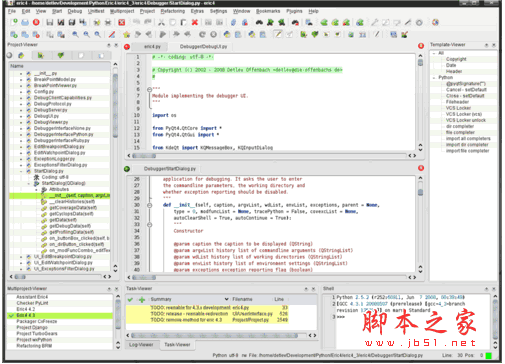Open the Plugins menu
Image resolution: width=505 pixels, height=364 pixels.
[x=294, y=11]
